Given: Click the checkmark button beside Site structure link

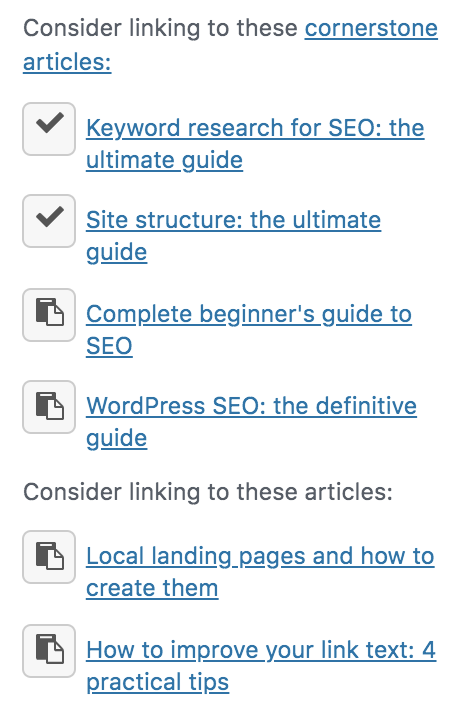Looking at the screenshot, I should click(49, 221).
